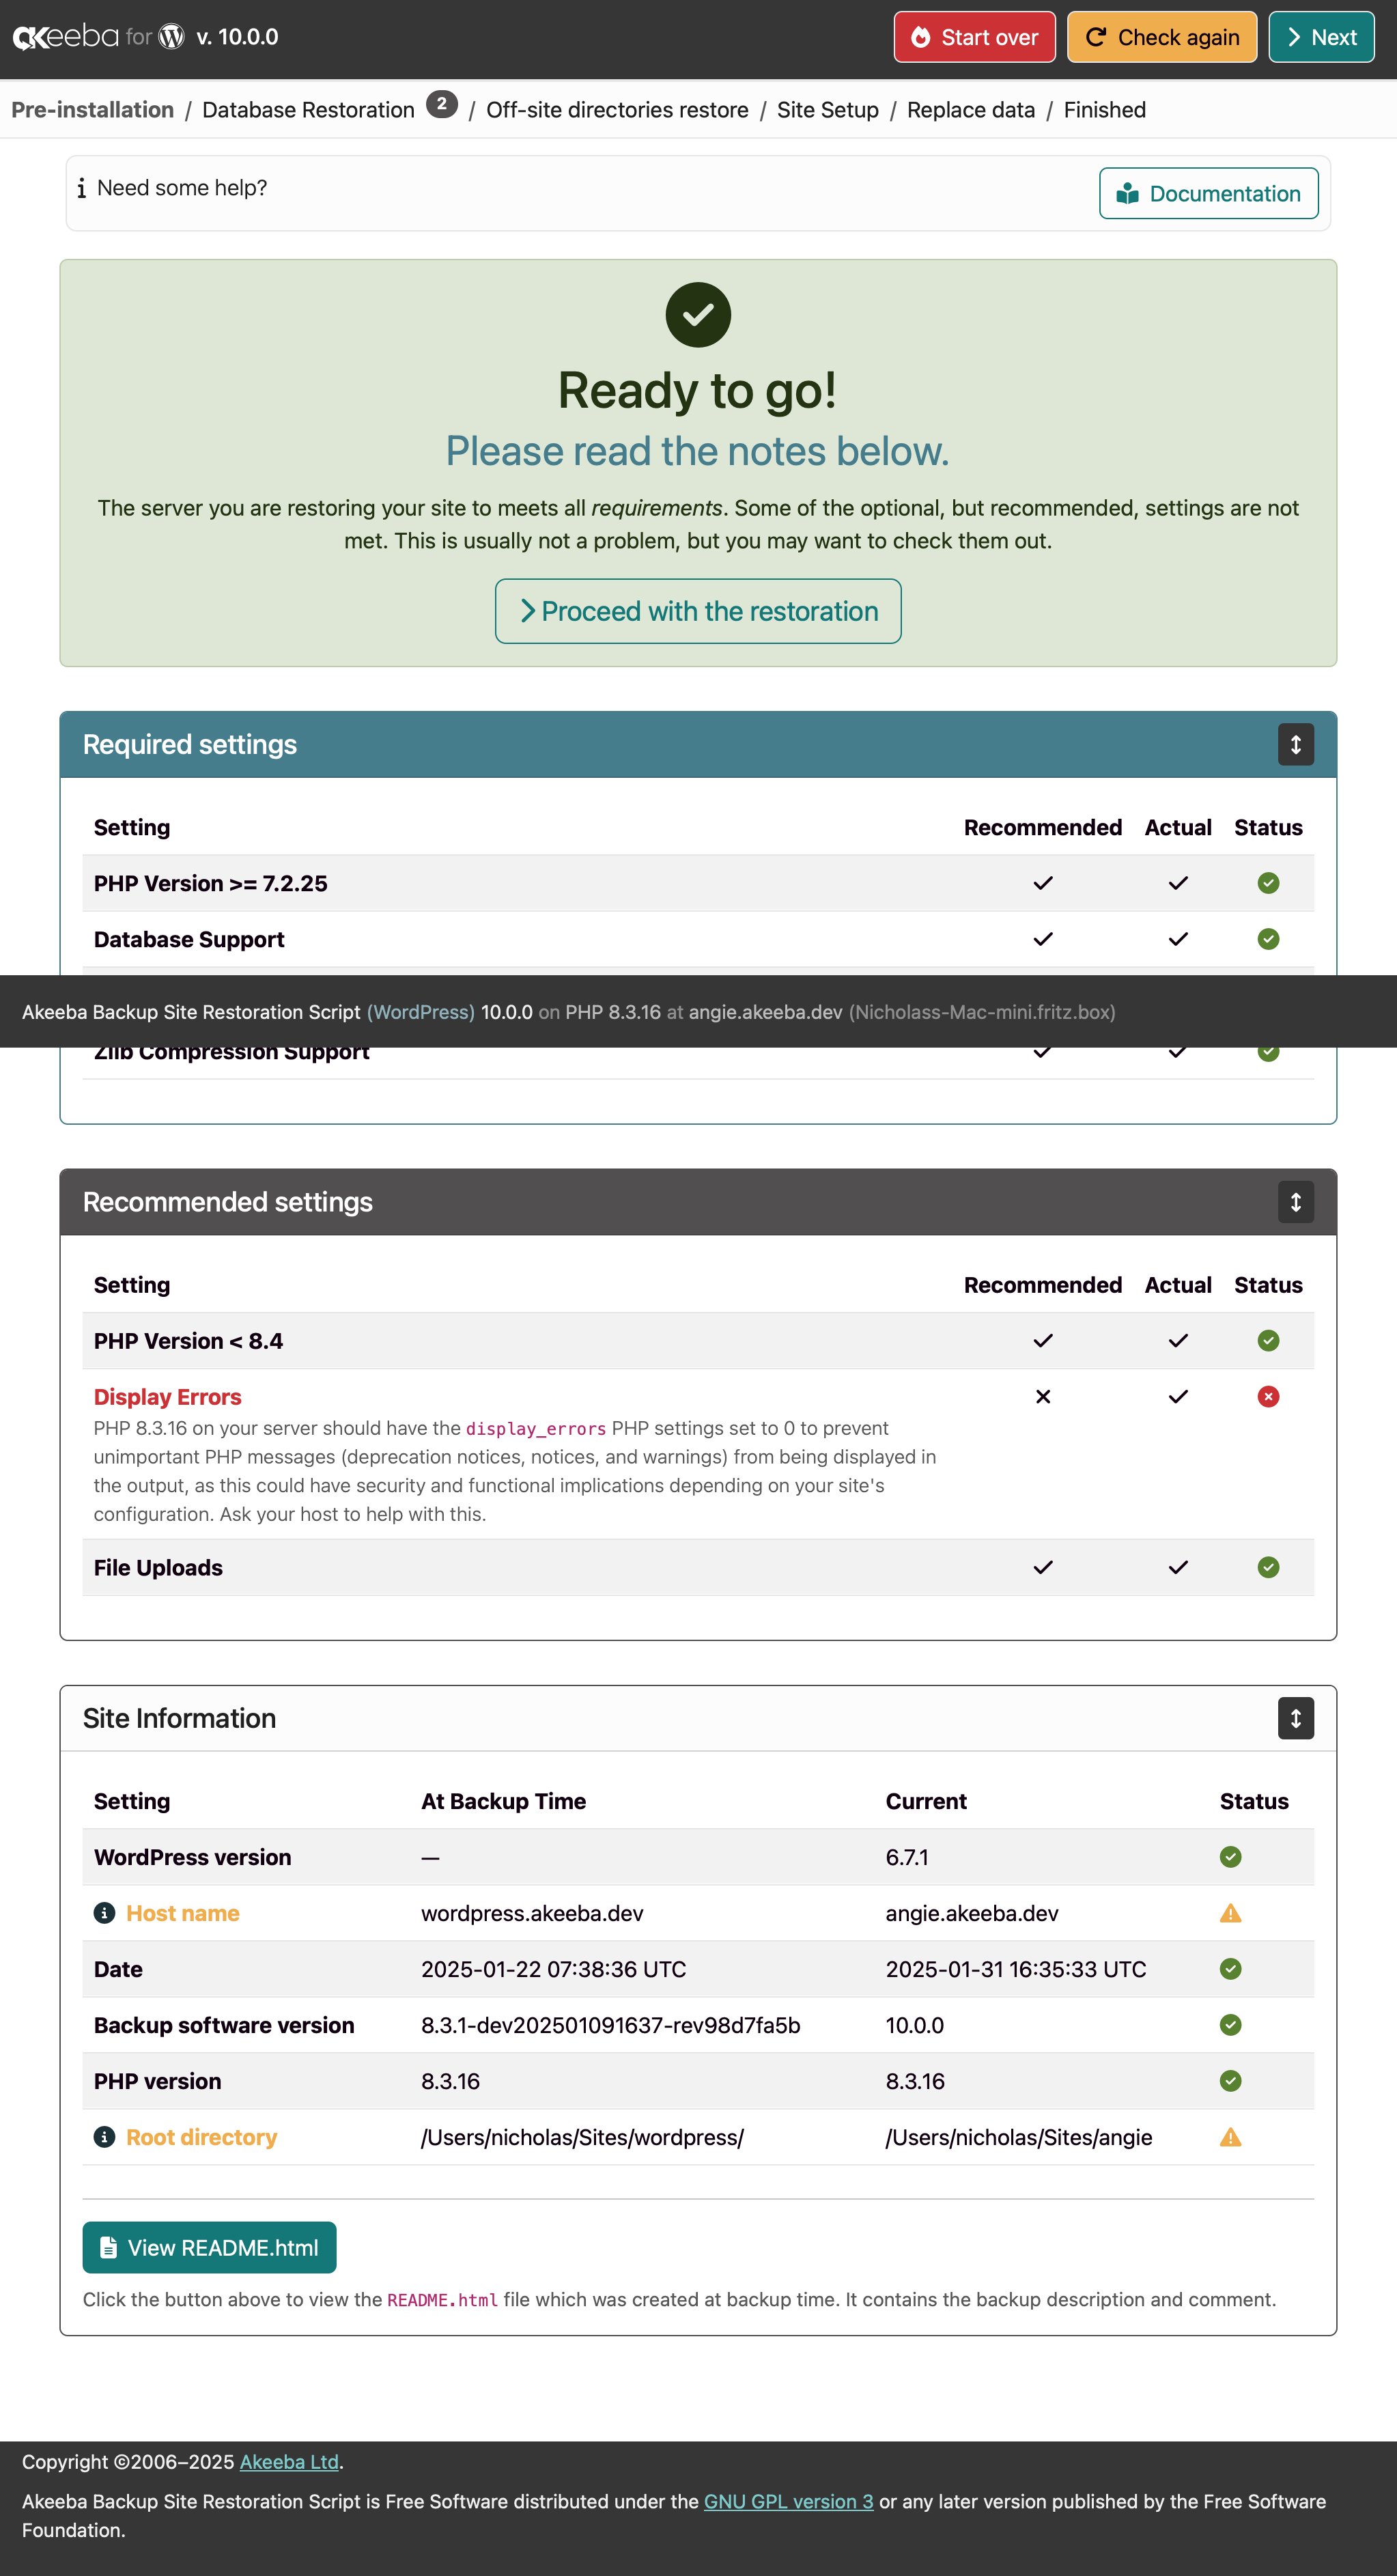
Task: Click the Recommended checkmark for File Uploads
Action: coord(1043,1567)
